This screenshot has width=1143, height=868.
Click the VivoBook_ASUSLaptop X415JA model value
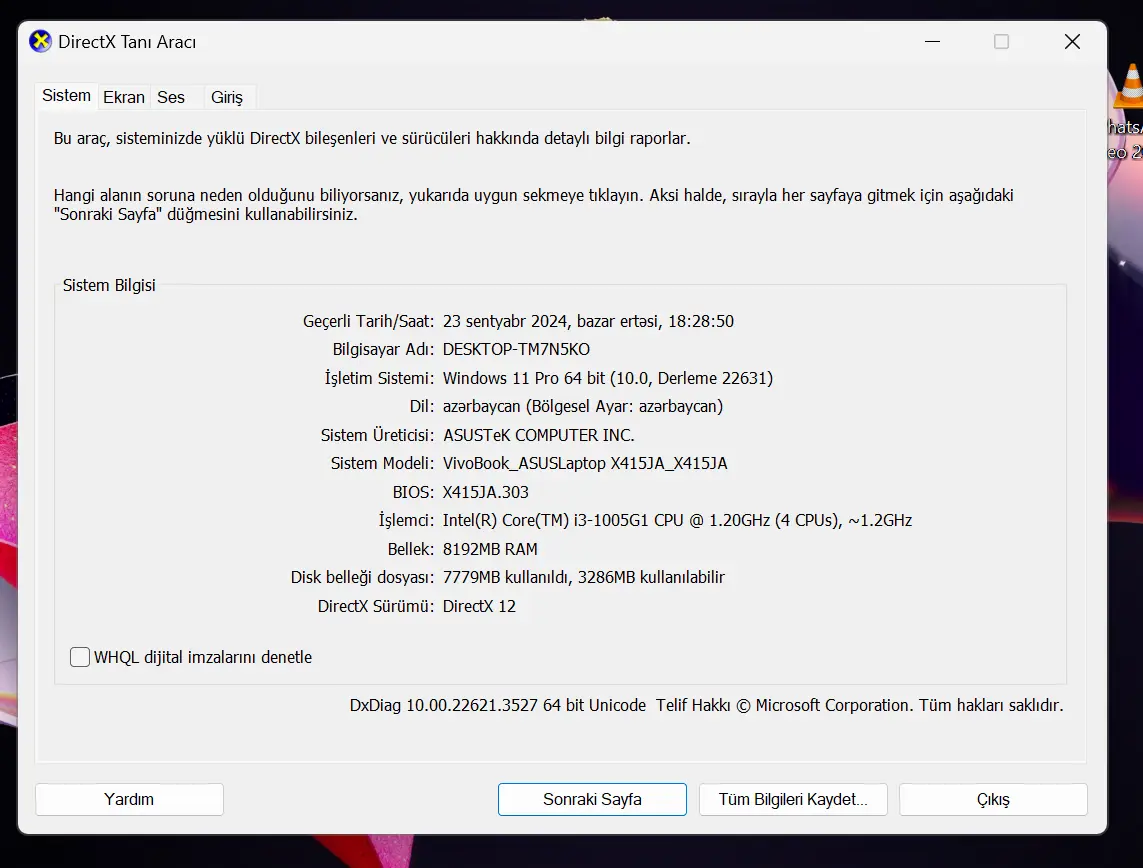coord(585,464)
